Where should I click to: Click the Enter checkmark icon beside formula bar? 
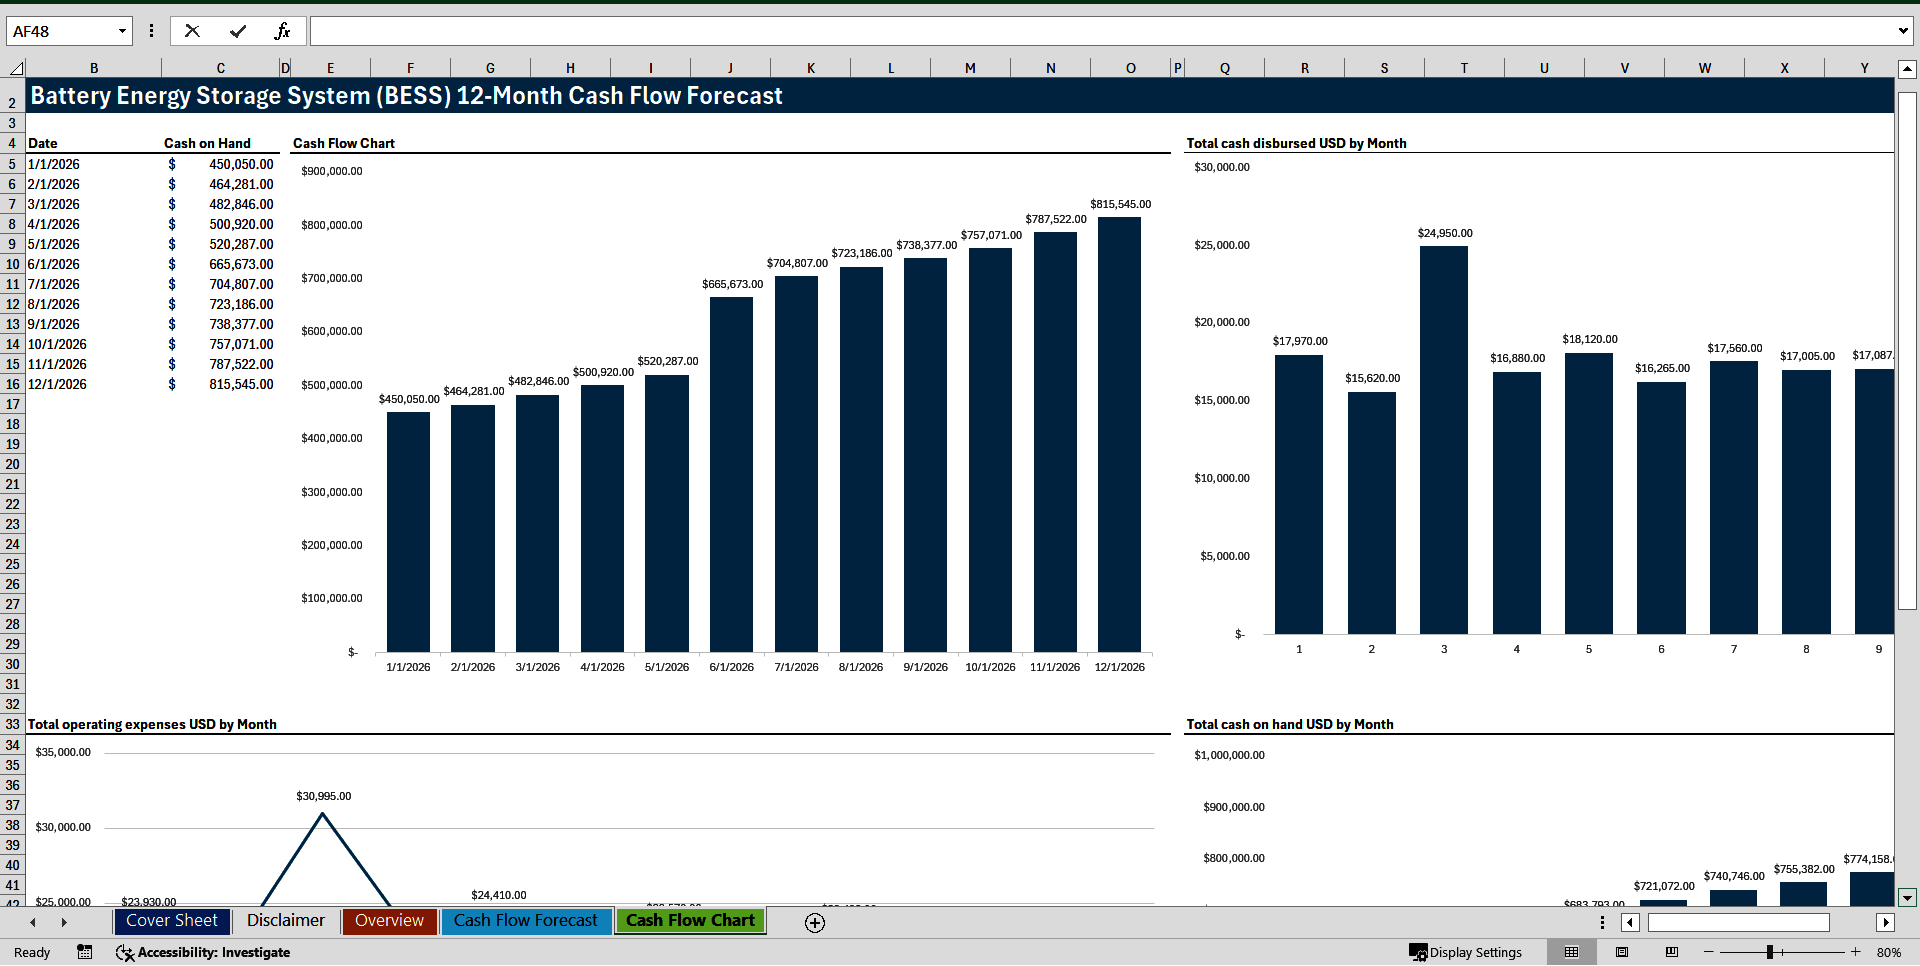click(x=238, y=30)
